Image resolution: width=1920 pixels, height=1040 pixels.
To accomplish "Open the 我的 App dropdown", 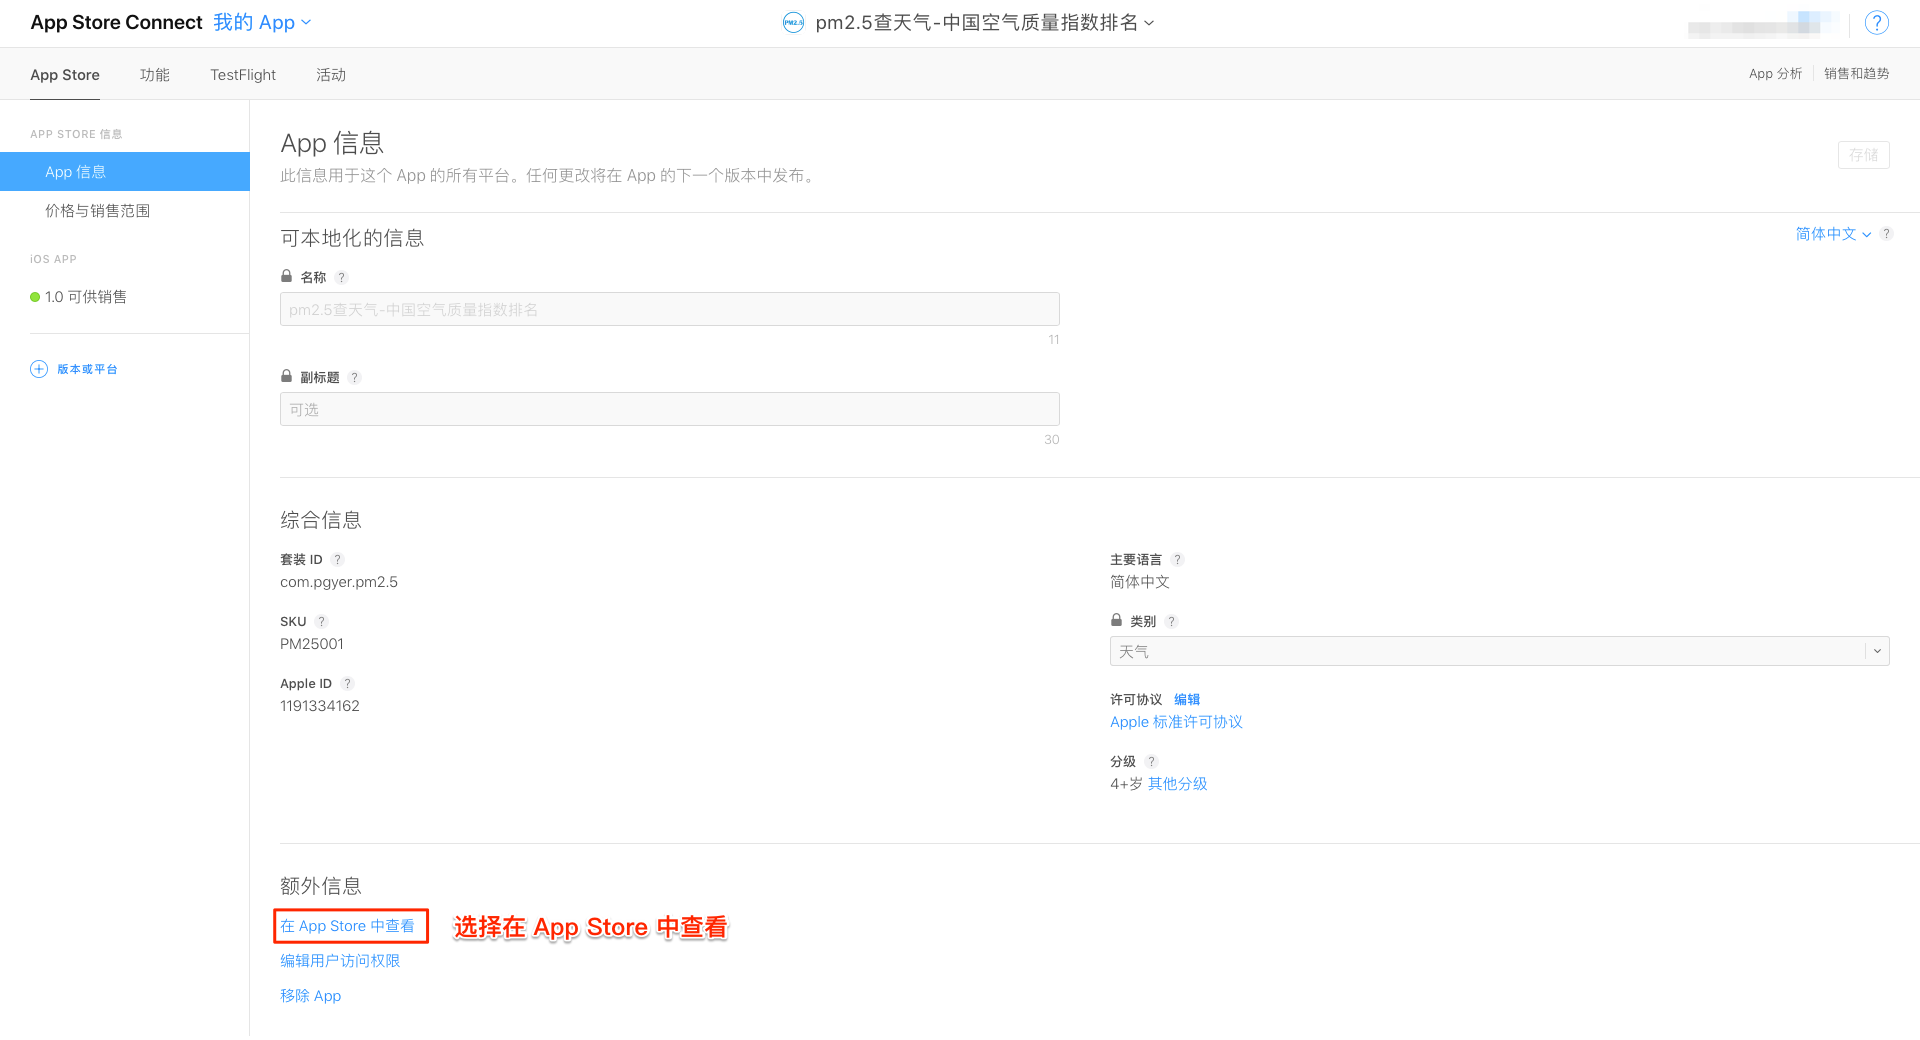I will click(262, 22).
